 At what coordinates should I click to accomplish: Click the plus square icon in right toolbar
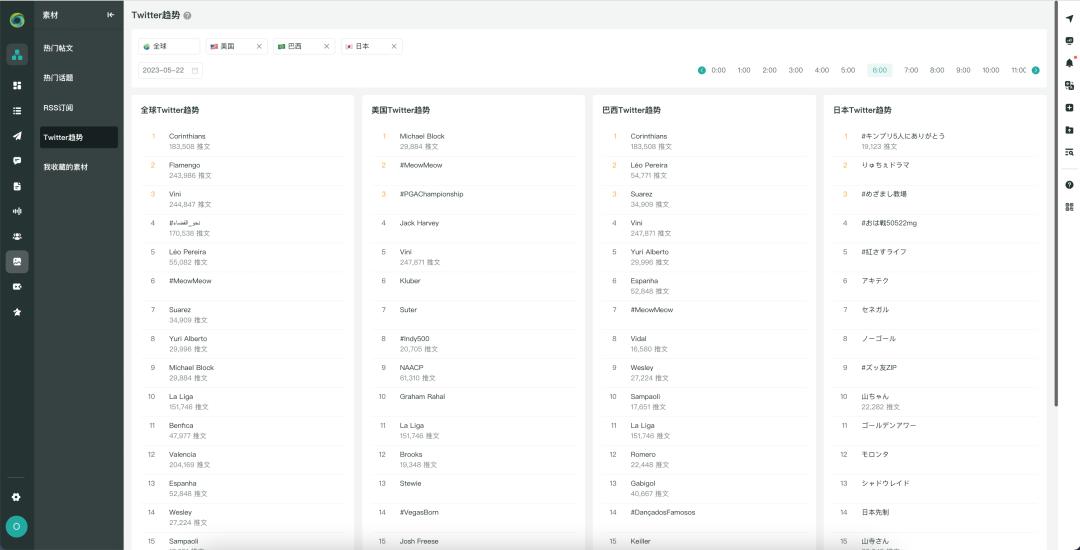coord(1069,107)
